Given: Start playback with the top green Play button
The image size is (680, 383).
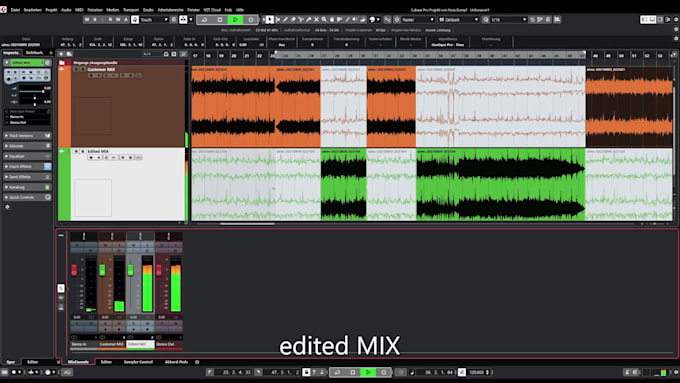Looking at the screenshot, I should [235, 20].
